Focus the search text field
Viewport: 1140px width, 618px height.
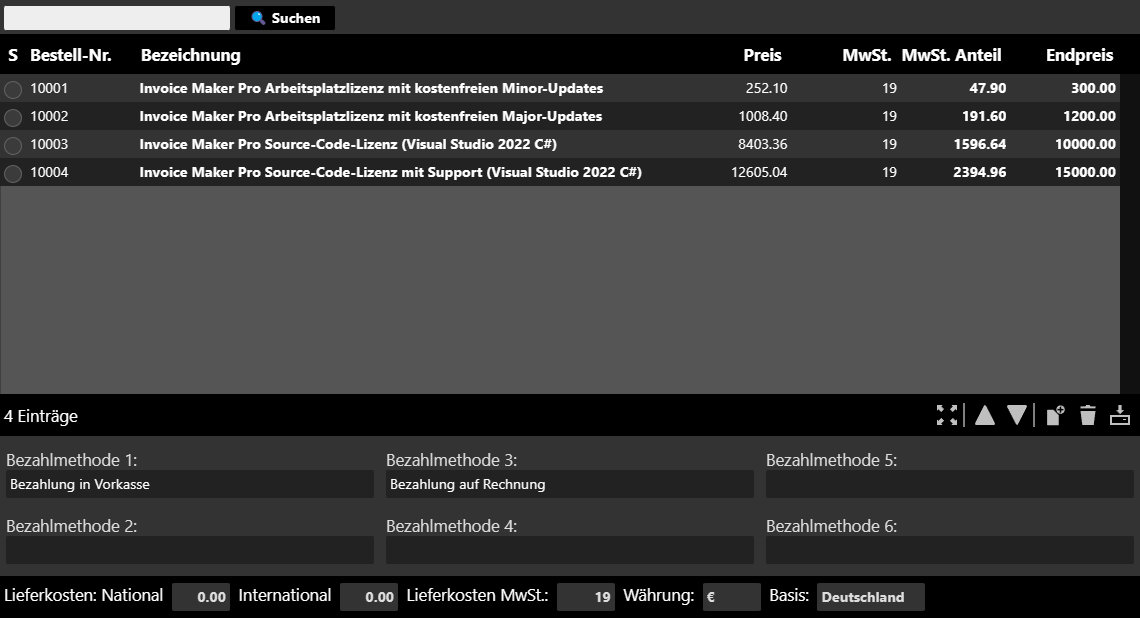[117, 18]
